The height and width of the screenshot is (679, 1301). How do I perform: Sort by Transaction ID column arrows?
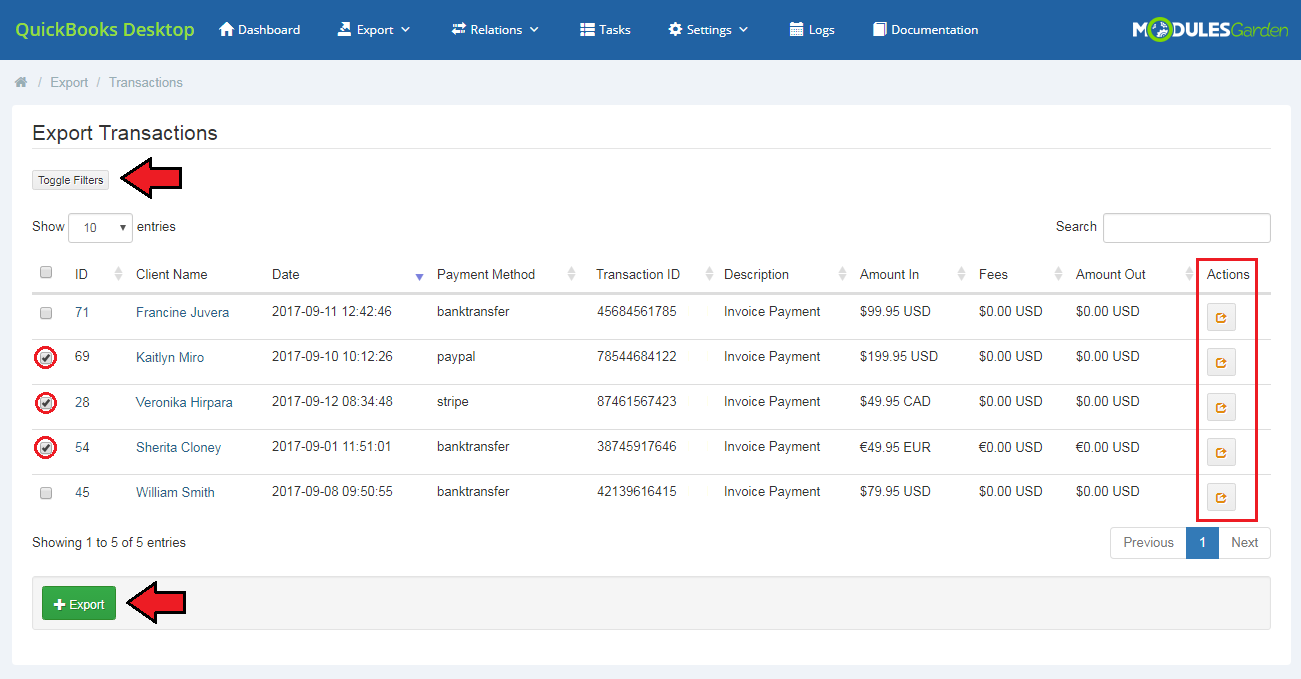click(x=709, y=274)
